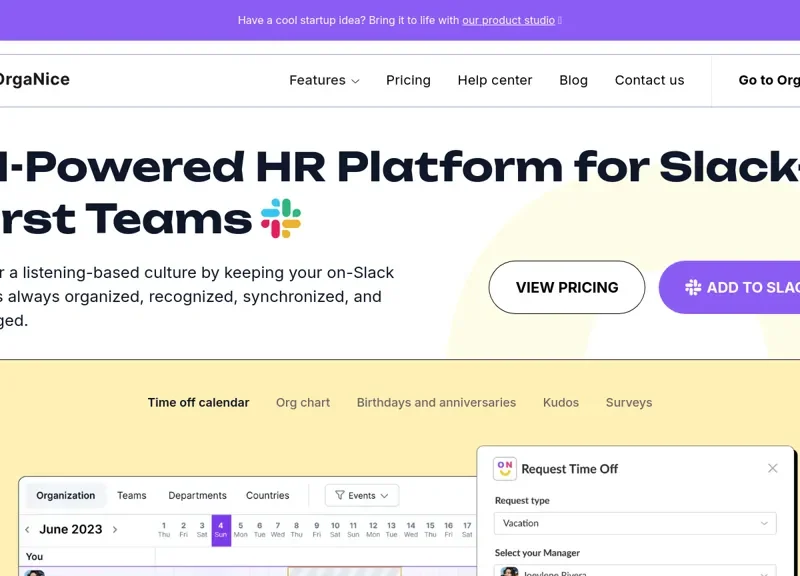Go to previous month in calendar
The image size is (800, 576).
click(27, 530)
